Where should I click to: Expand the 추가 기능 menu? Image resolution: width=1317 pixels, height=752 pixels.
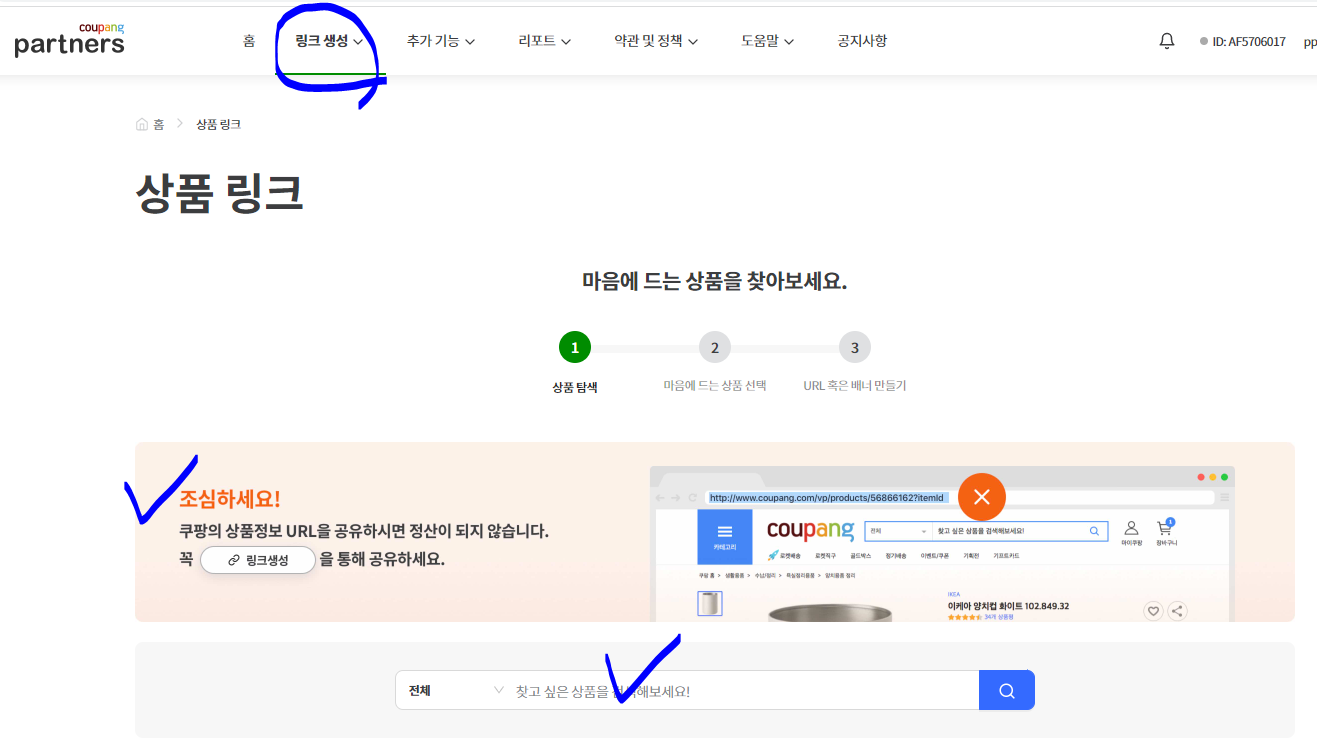point(441,41)
